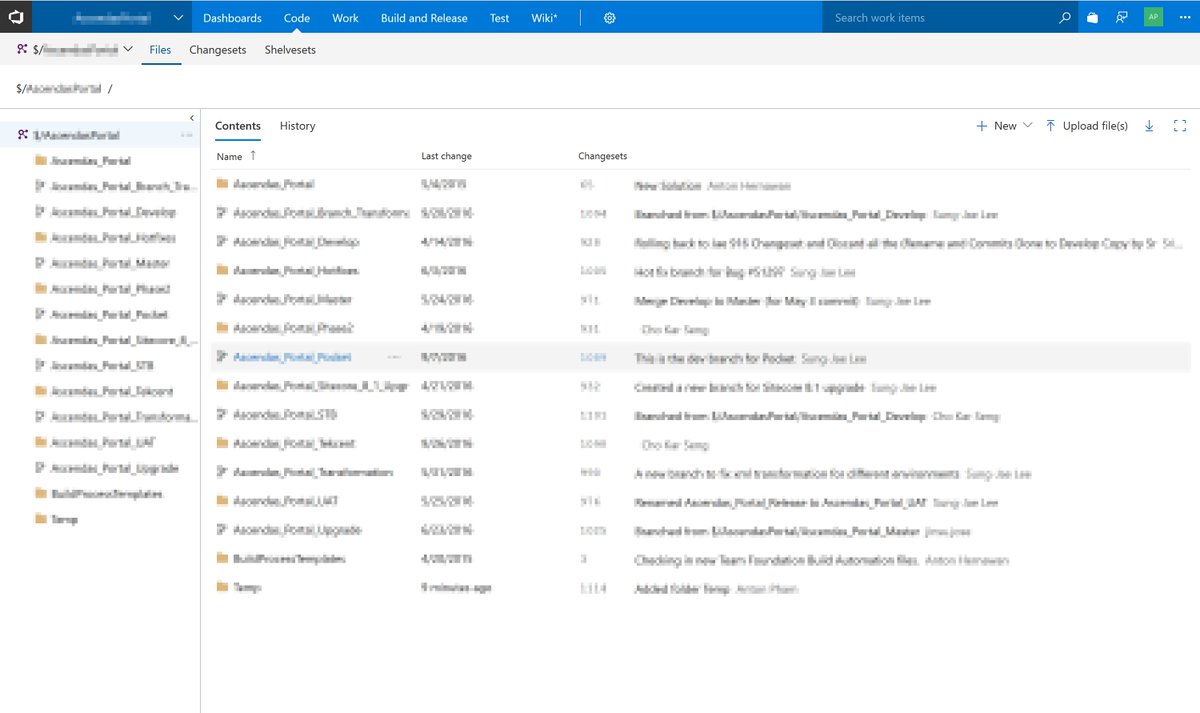Image resolution: width=1200 pixels, height=713 pixels.
Task: Open the feedback chat icon in the header
Action: point(1122,17)
